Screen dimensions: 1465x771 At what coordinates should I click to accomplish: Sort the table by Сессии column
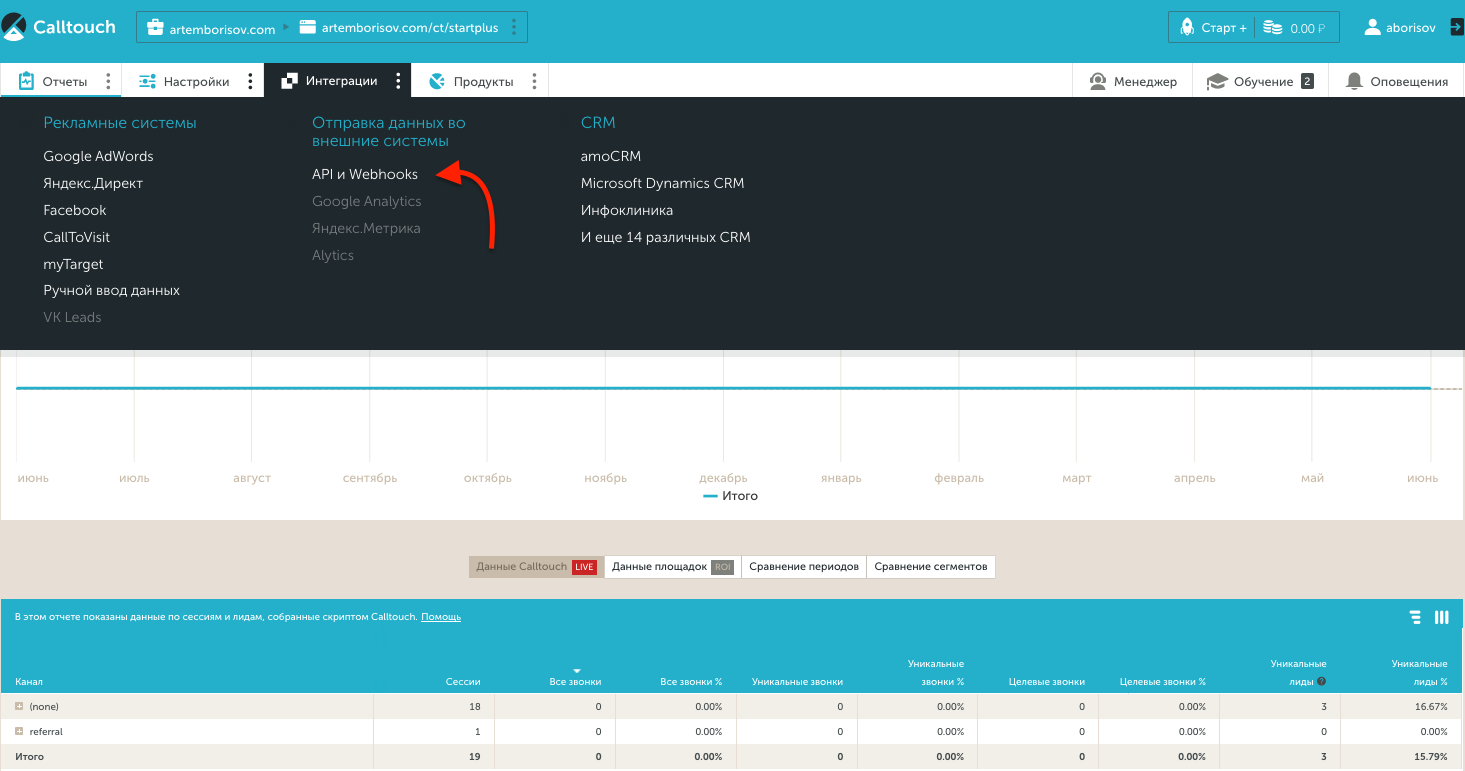pos(463,682)
